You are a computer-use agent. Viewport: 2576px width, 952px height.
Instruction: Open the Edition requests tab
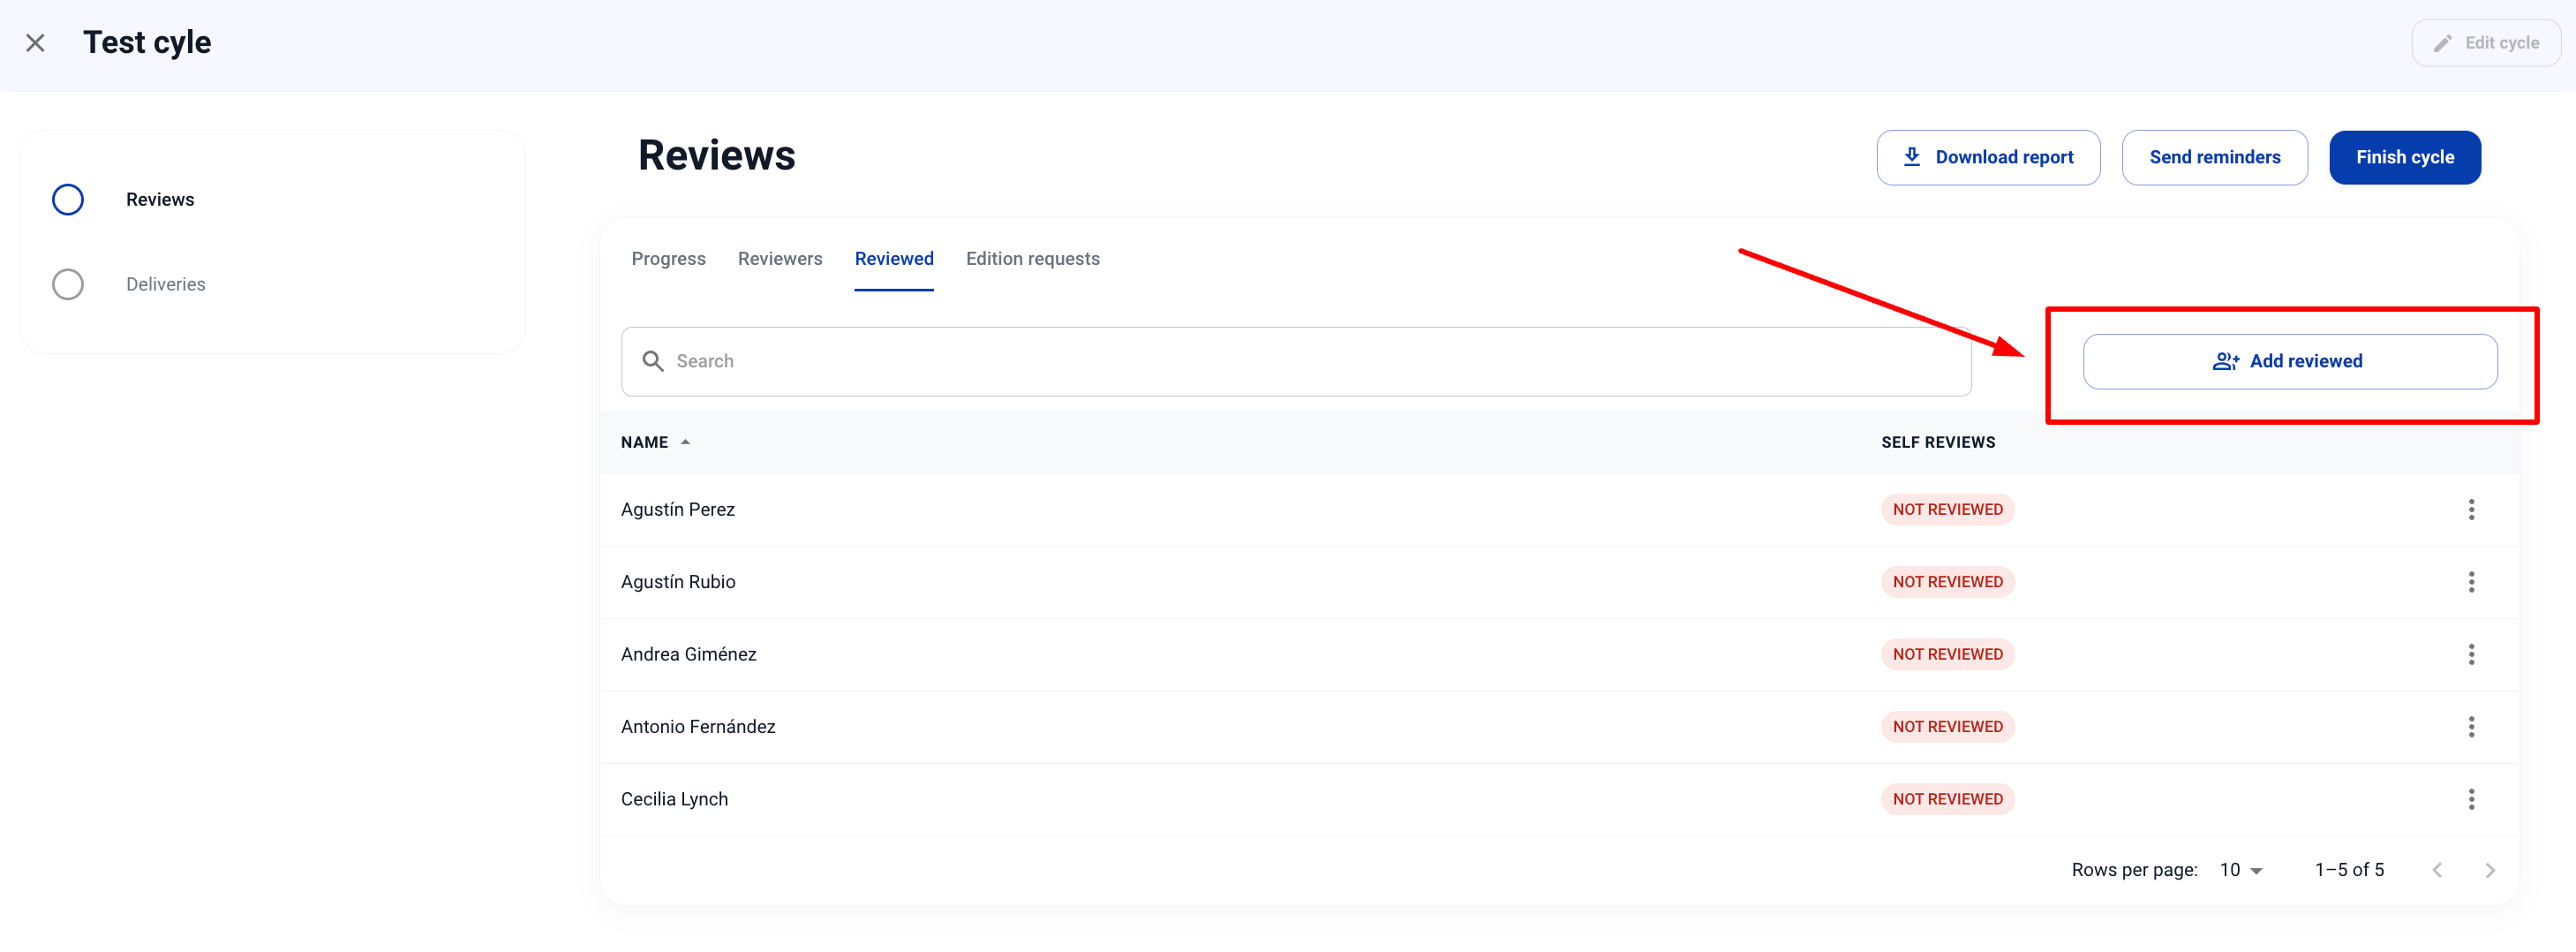click(1032, 259)
